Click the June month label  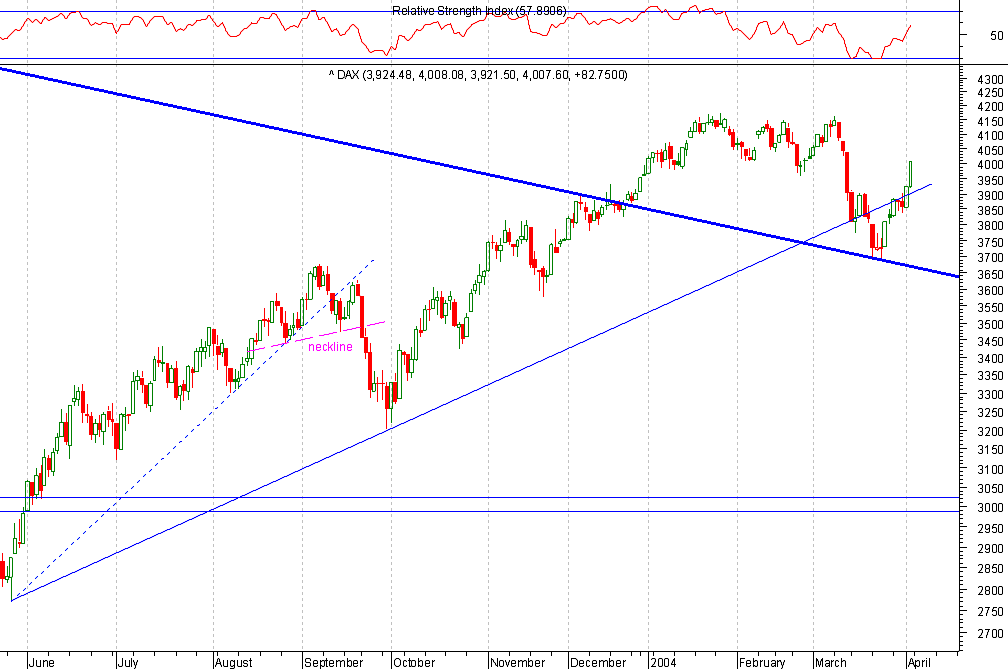pos(42,663)
